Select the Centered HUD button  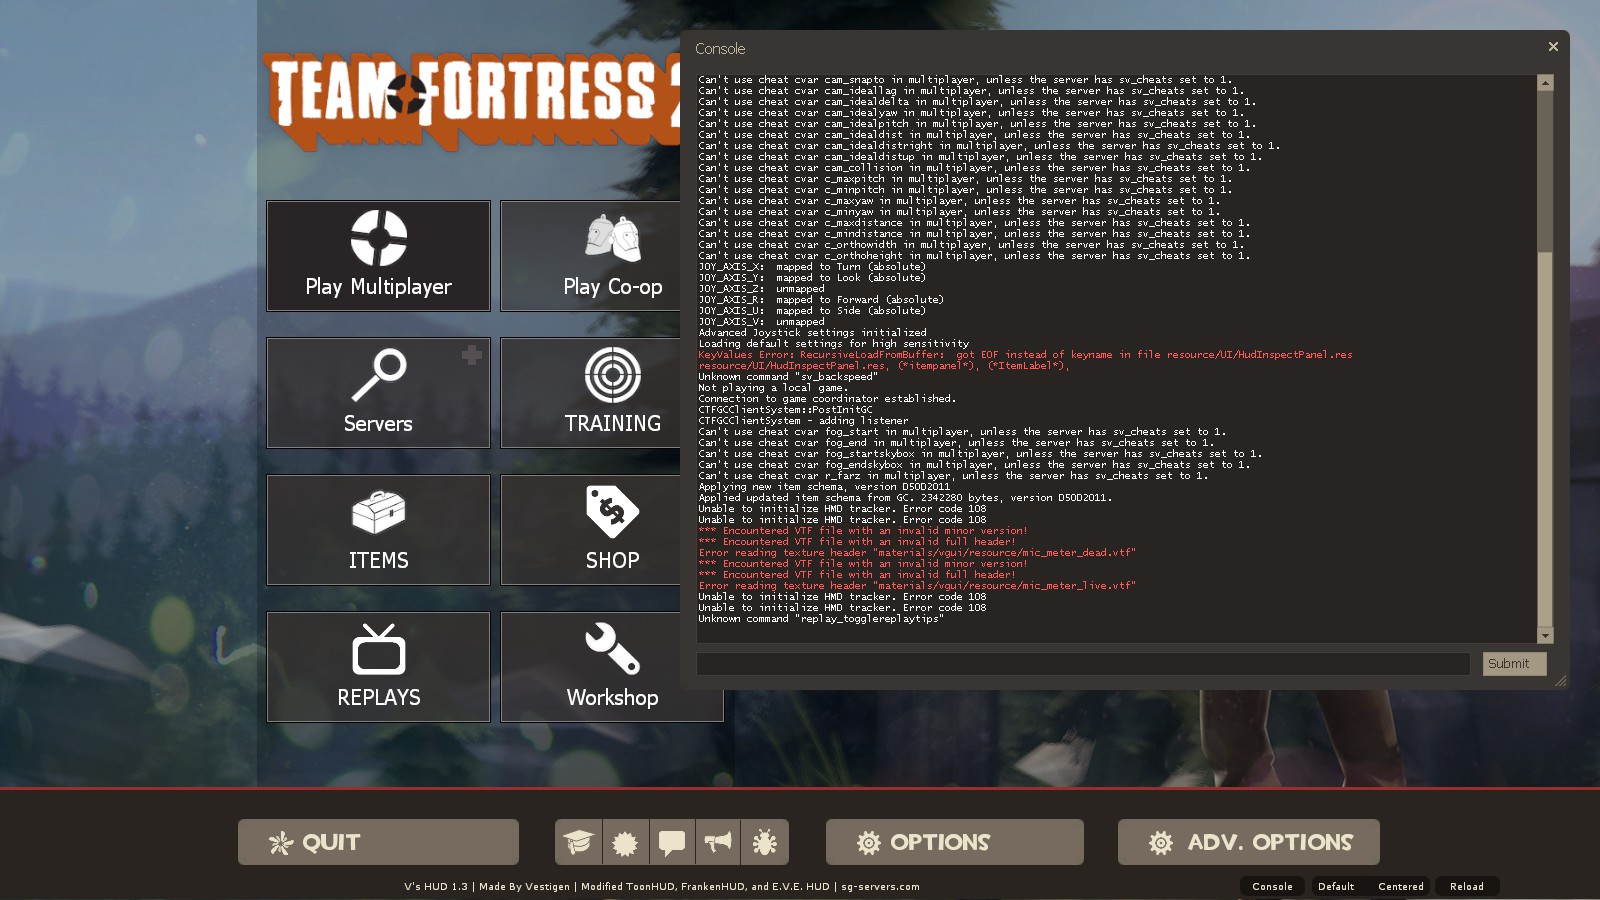(1401, 886)
